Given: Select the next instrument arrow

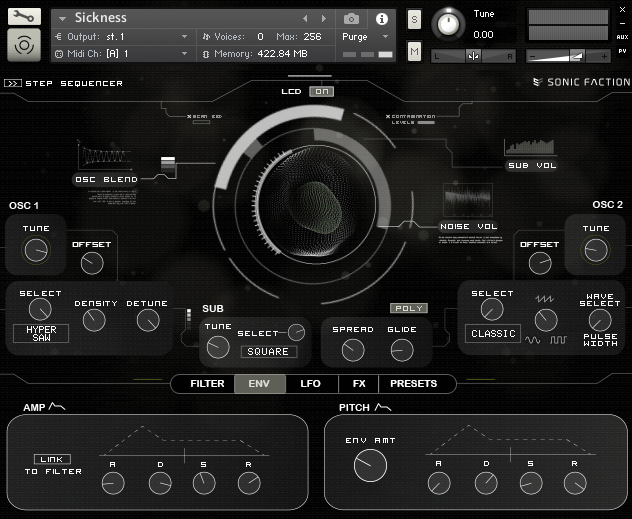Looking at the screenshot, I should click(x=324, y=19).
